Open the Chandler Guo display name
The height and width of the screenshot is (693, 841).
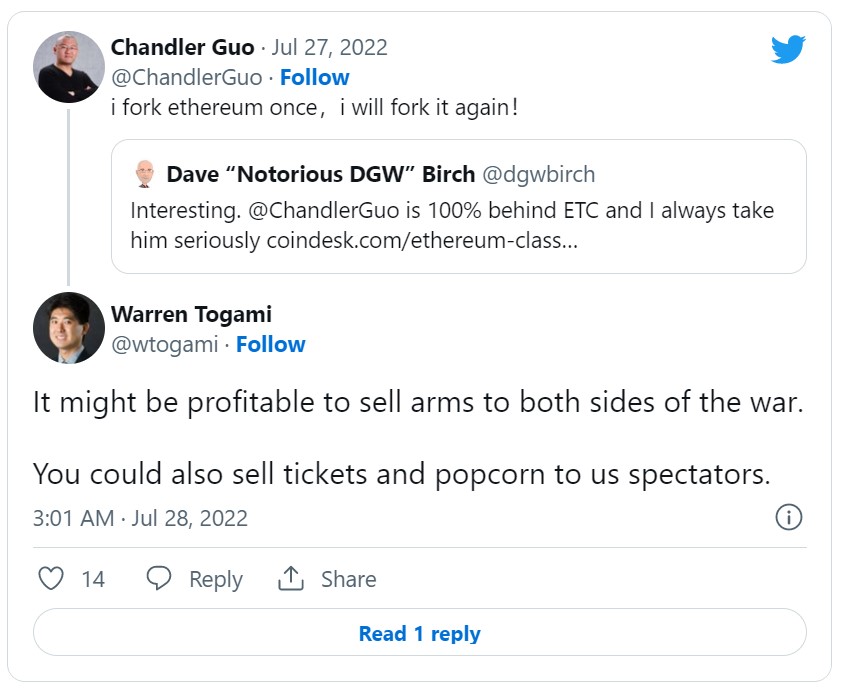click(182, 47)
